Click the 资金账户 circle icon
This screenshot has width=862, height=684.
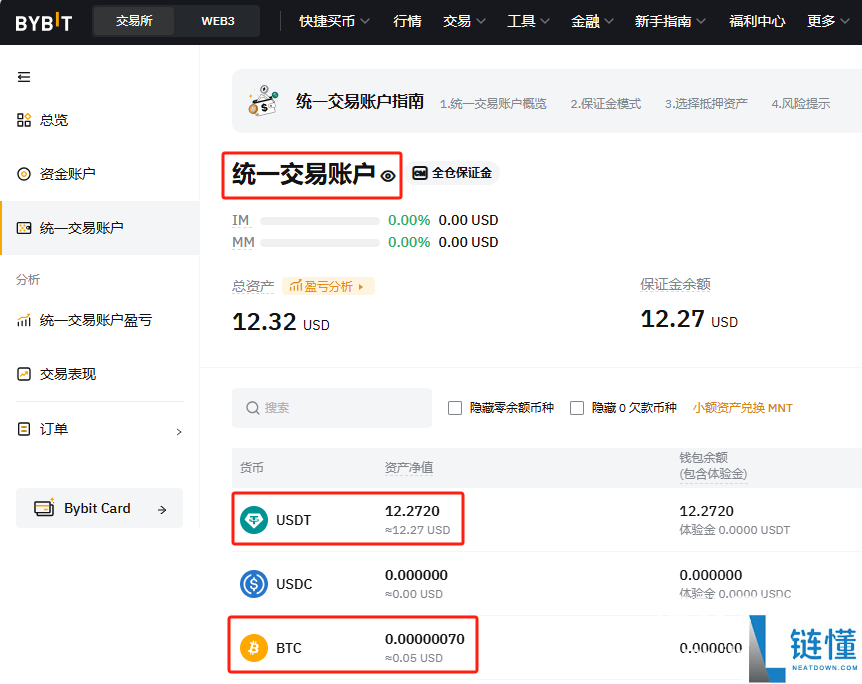pos(24,174)
